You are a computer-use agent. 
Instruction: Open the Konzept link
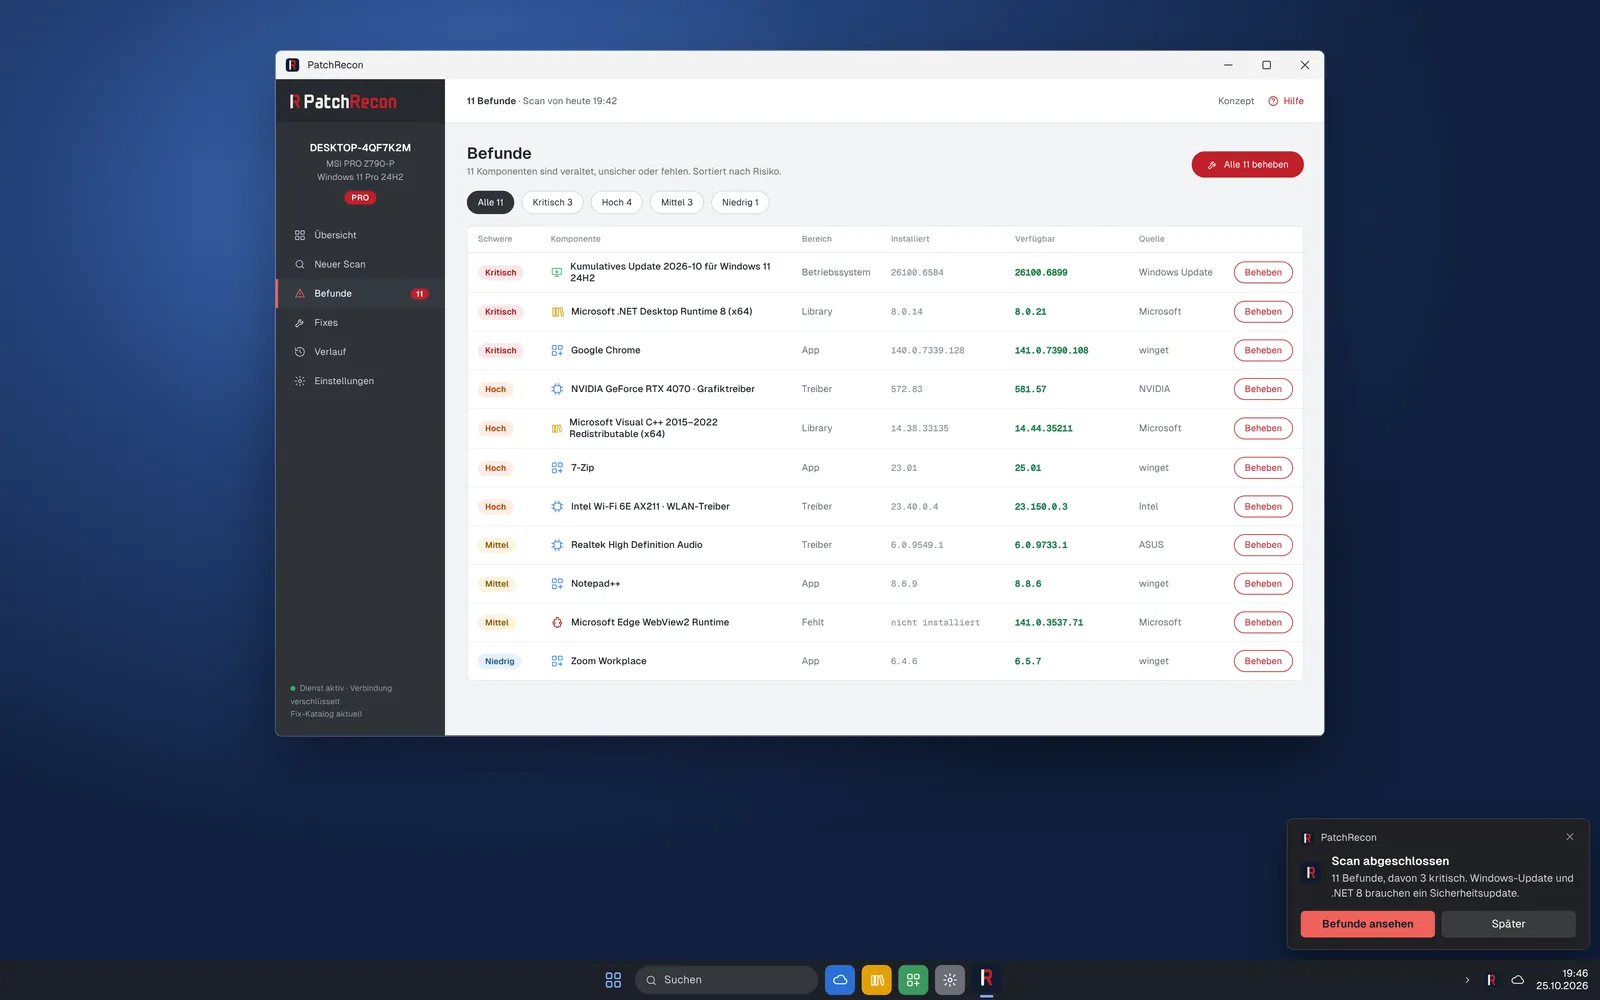pyautogui.click(x=1236, y=101)
